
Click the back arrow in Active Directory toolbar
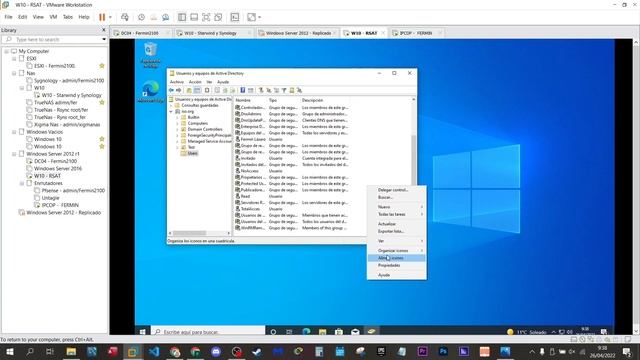(171, 90)
